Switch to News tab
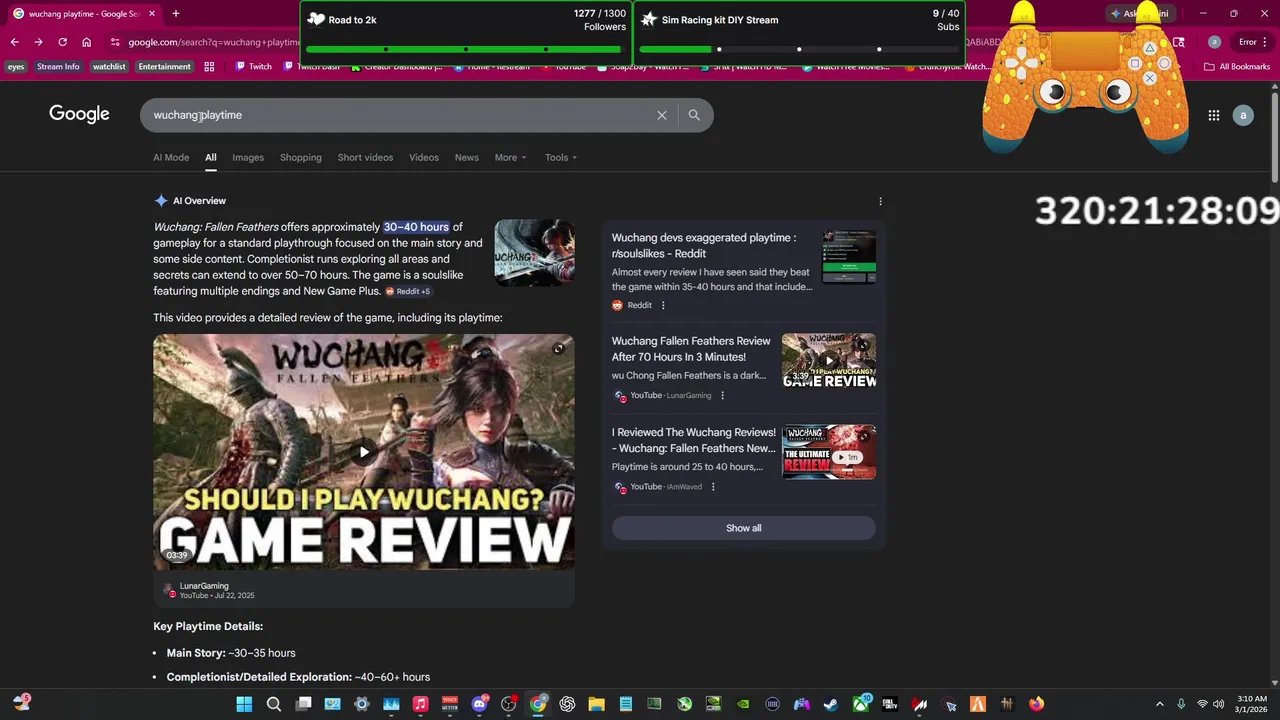Image resolution: width=1280 pixels, height=720 pixels. [467, 157]
